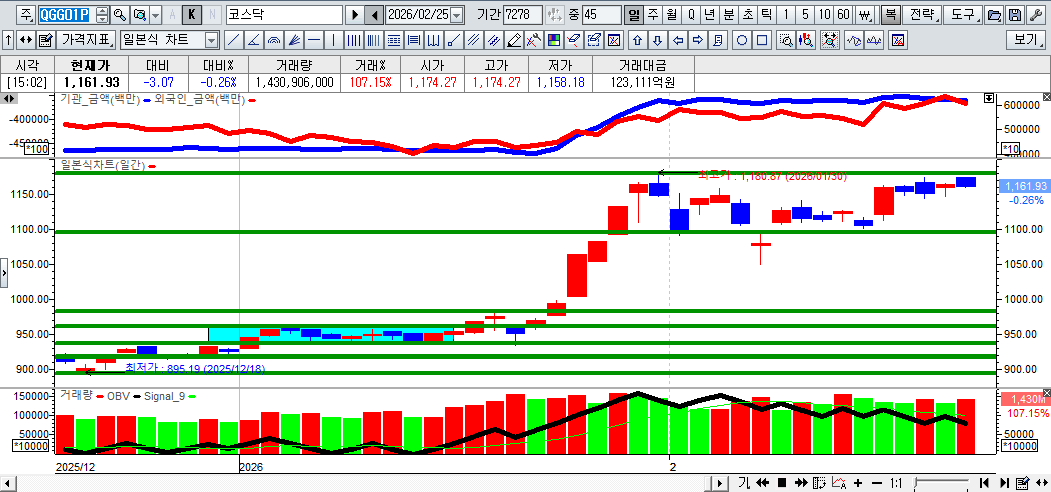Save chart with the floppy disk icon

click(1014, 15)
